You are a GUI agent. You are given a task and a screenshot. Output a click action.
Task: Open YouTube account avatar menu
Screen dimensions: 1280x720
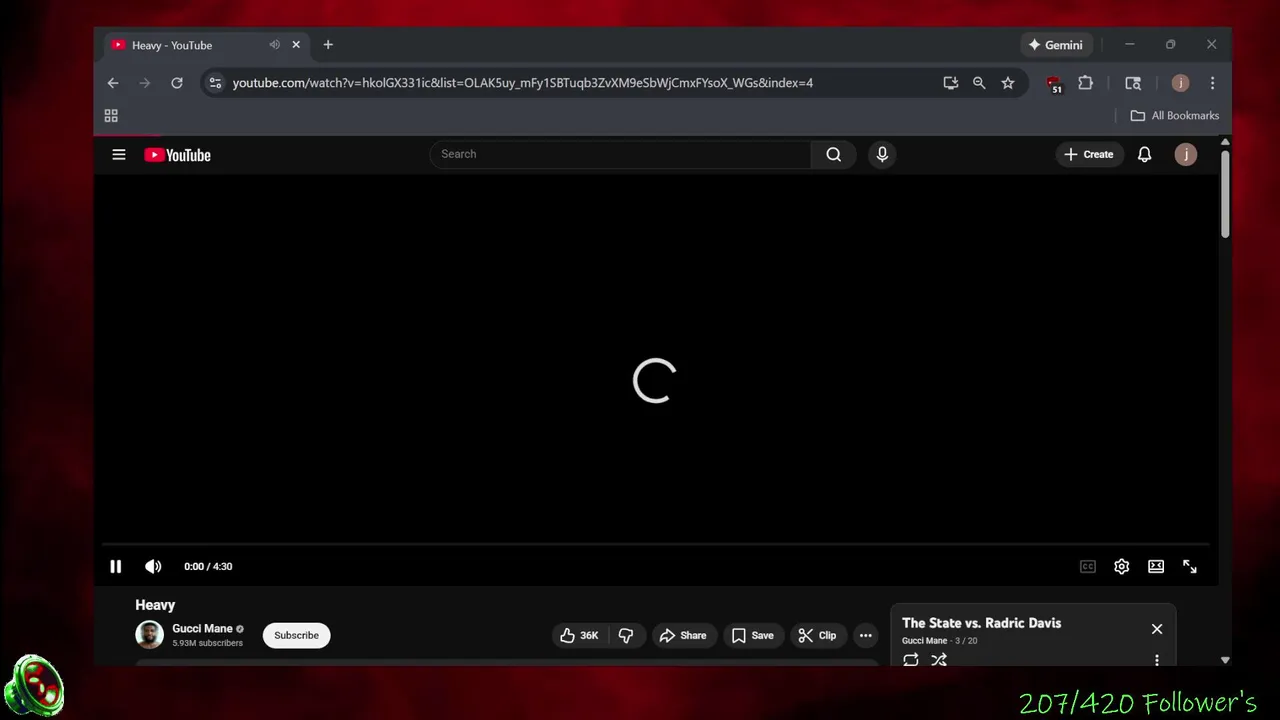(1186, 154)
